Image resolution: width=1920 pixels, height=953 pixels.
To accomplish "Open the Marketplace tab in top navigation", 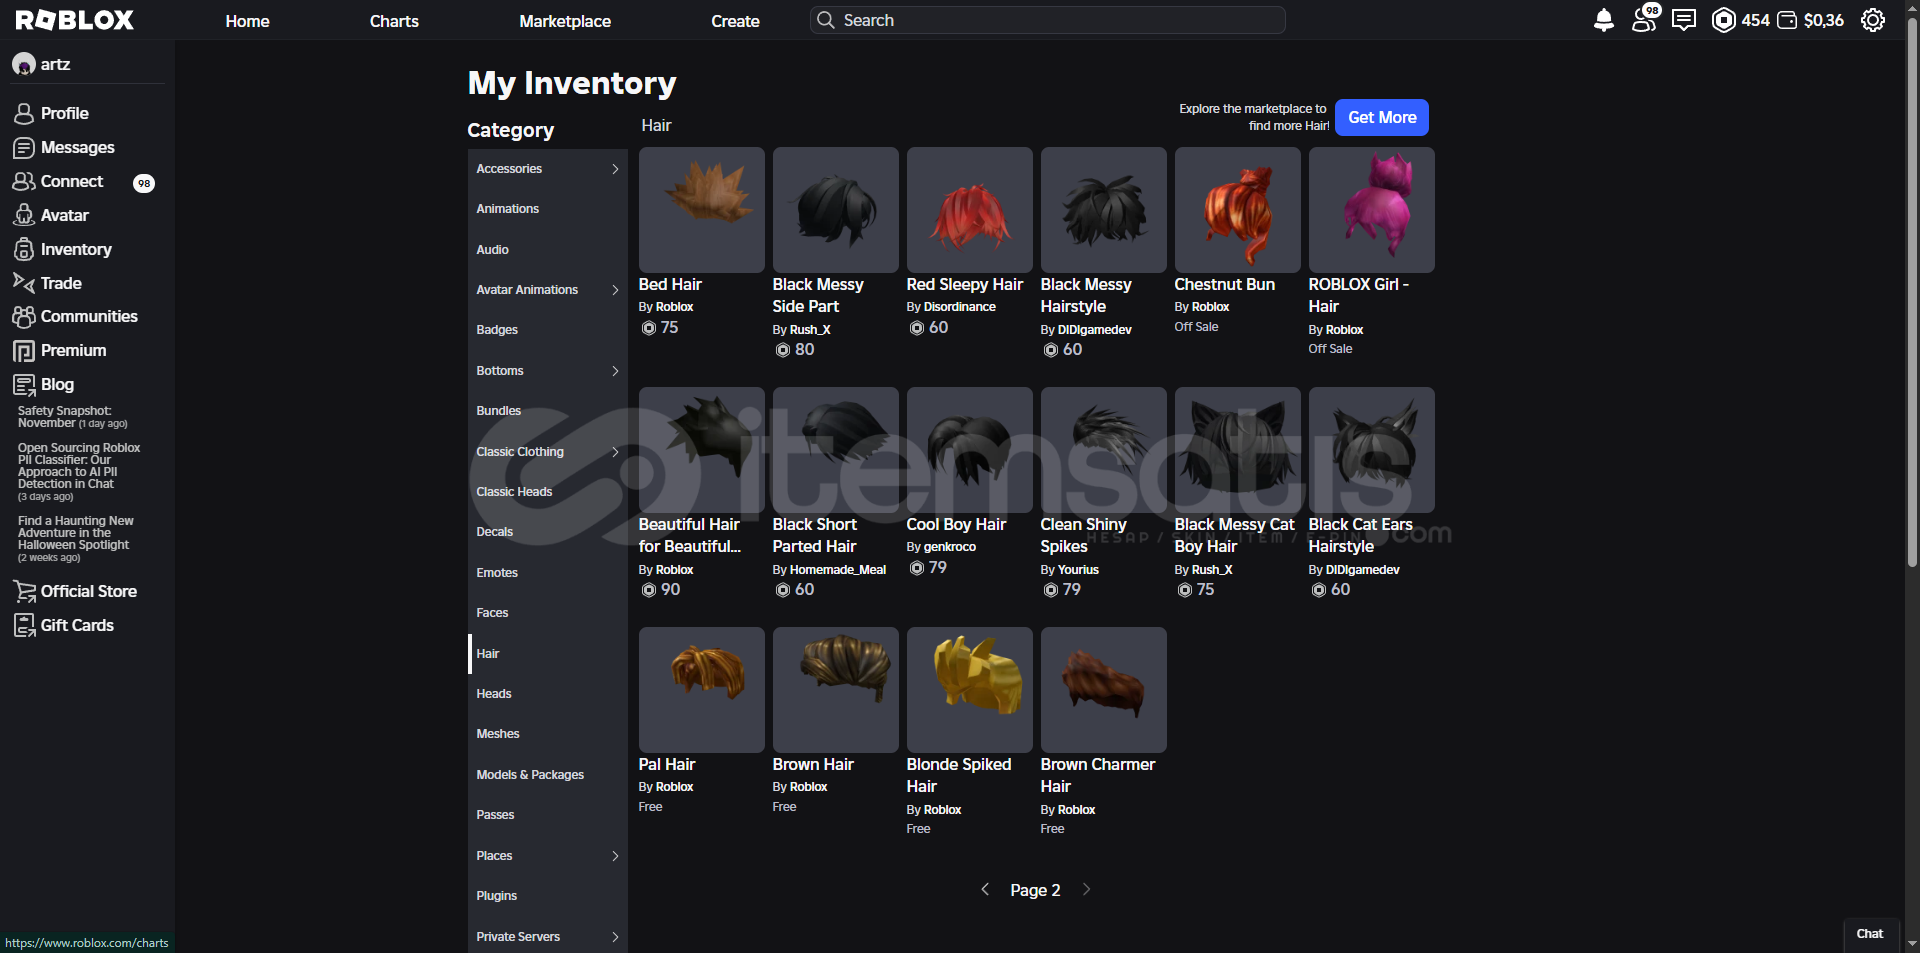I will [x=564, y=21].
